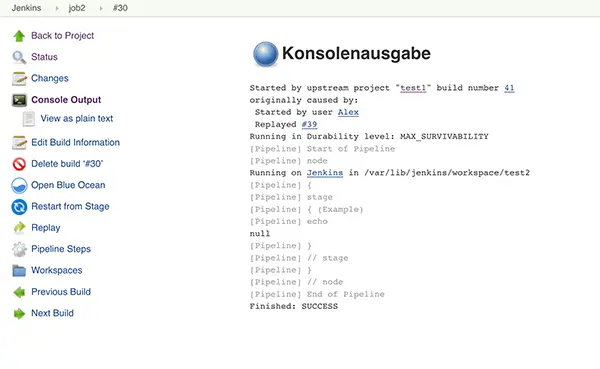Image resolution: width=600 pixels, height=369 pixels.
Task: Click the 'null' output line
Action: tap(260, 234)
